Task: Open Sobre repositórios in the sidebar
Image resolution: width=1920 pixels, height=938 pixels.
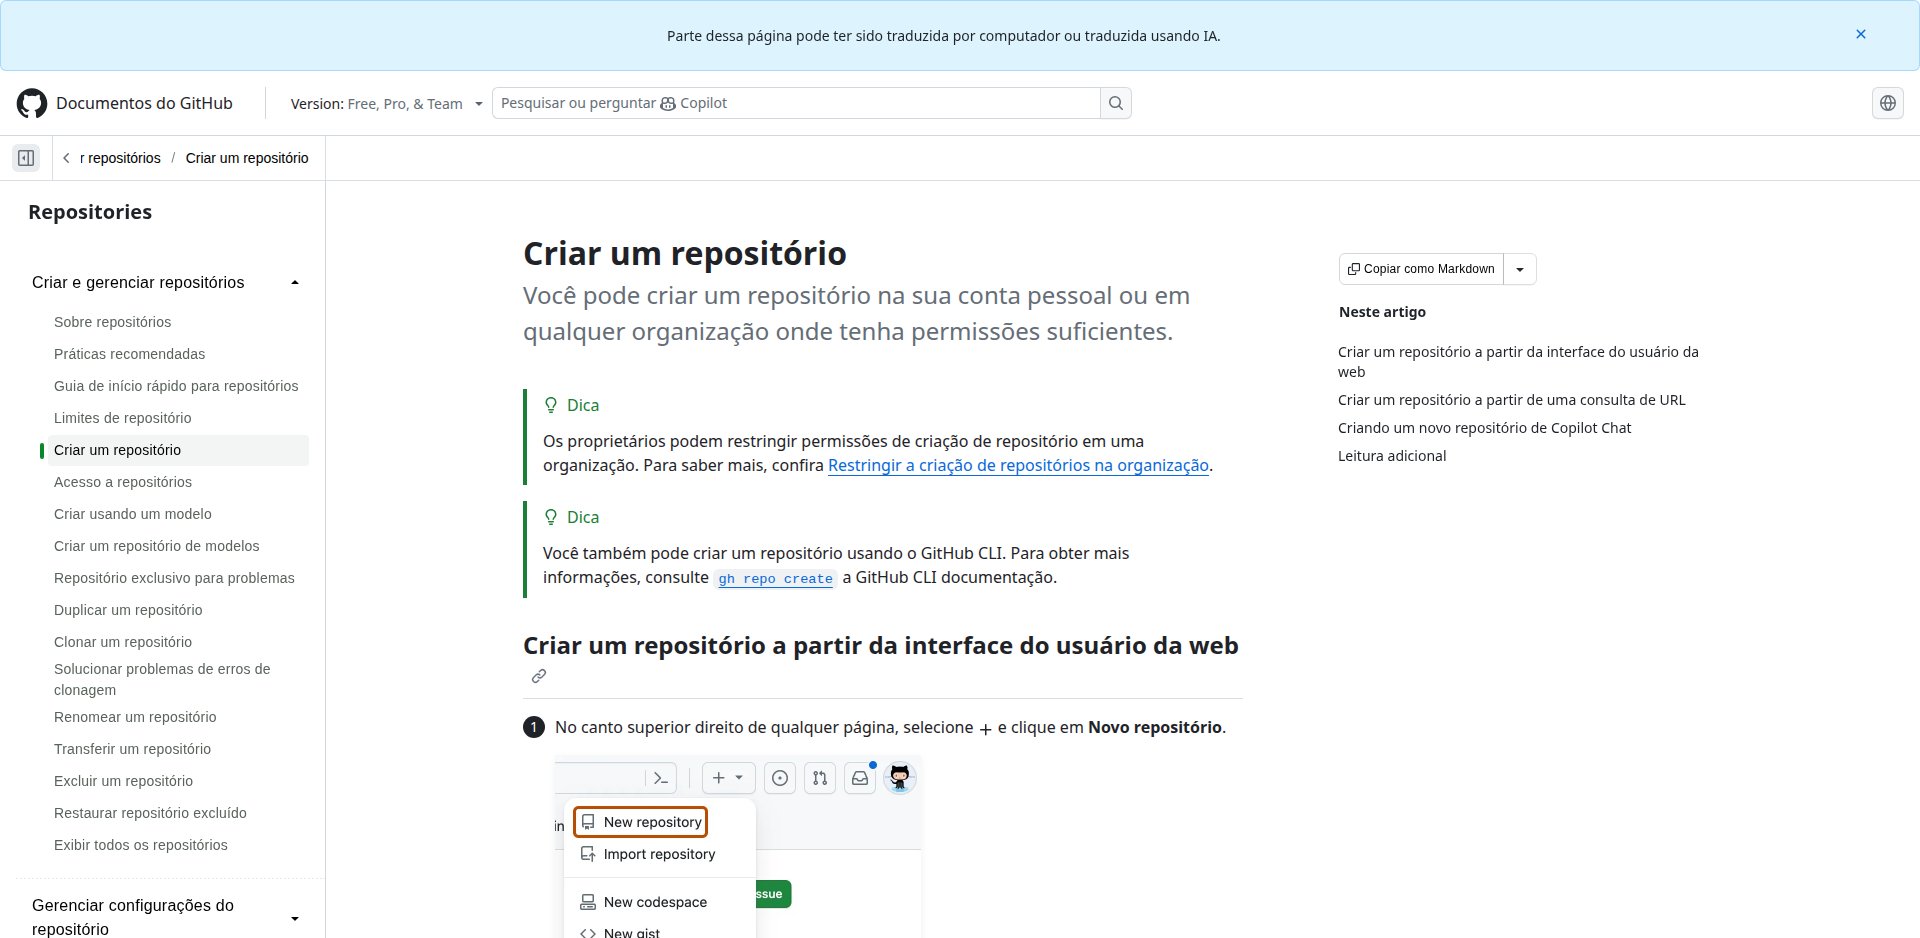Action: 112,322
